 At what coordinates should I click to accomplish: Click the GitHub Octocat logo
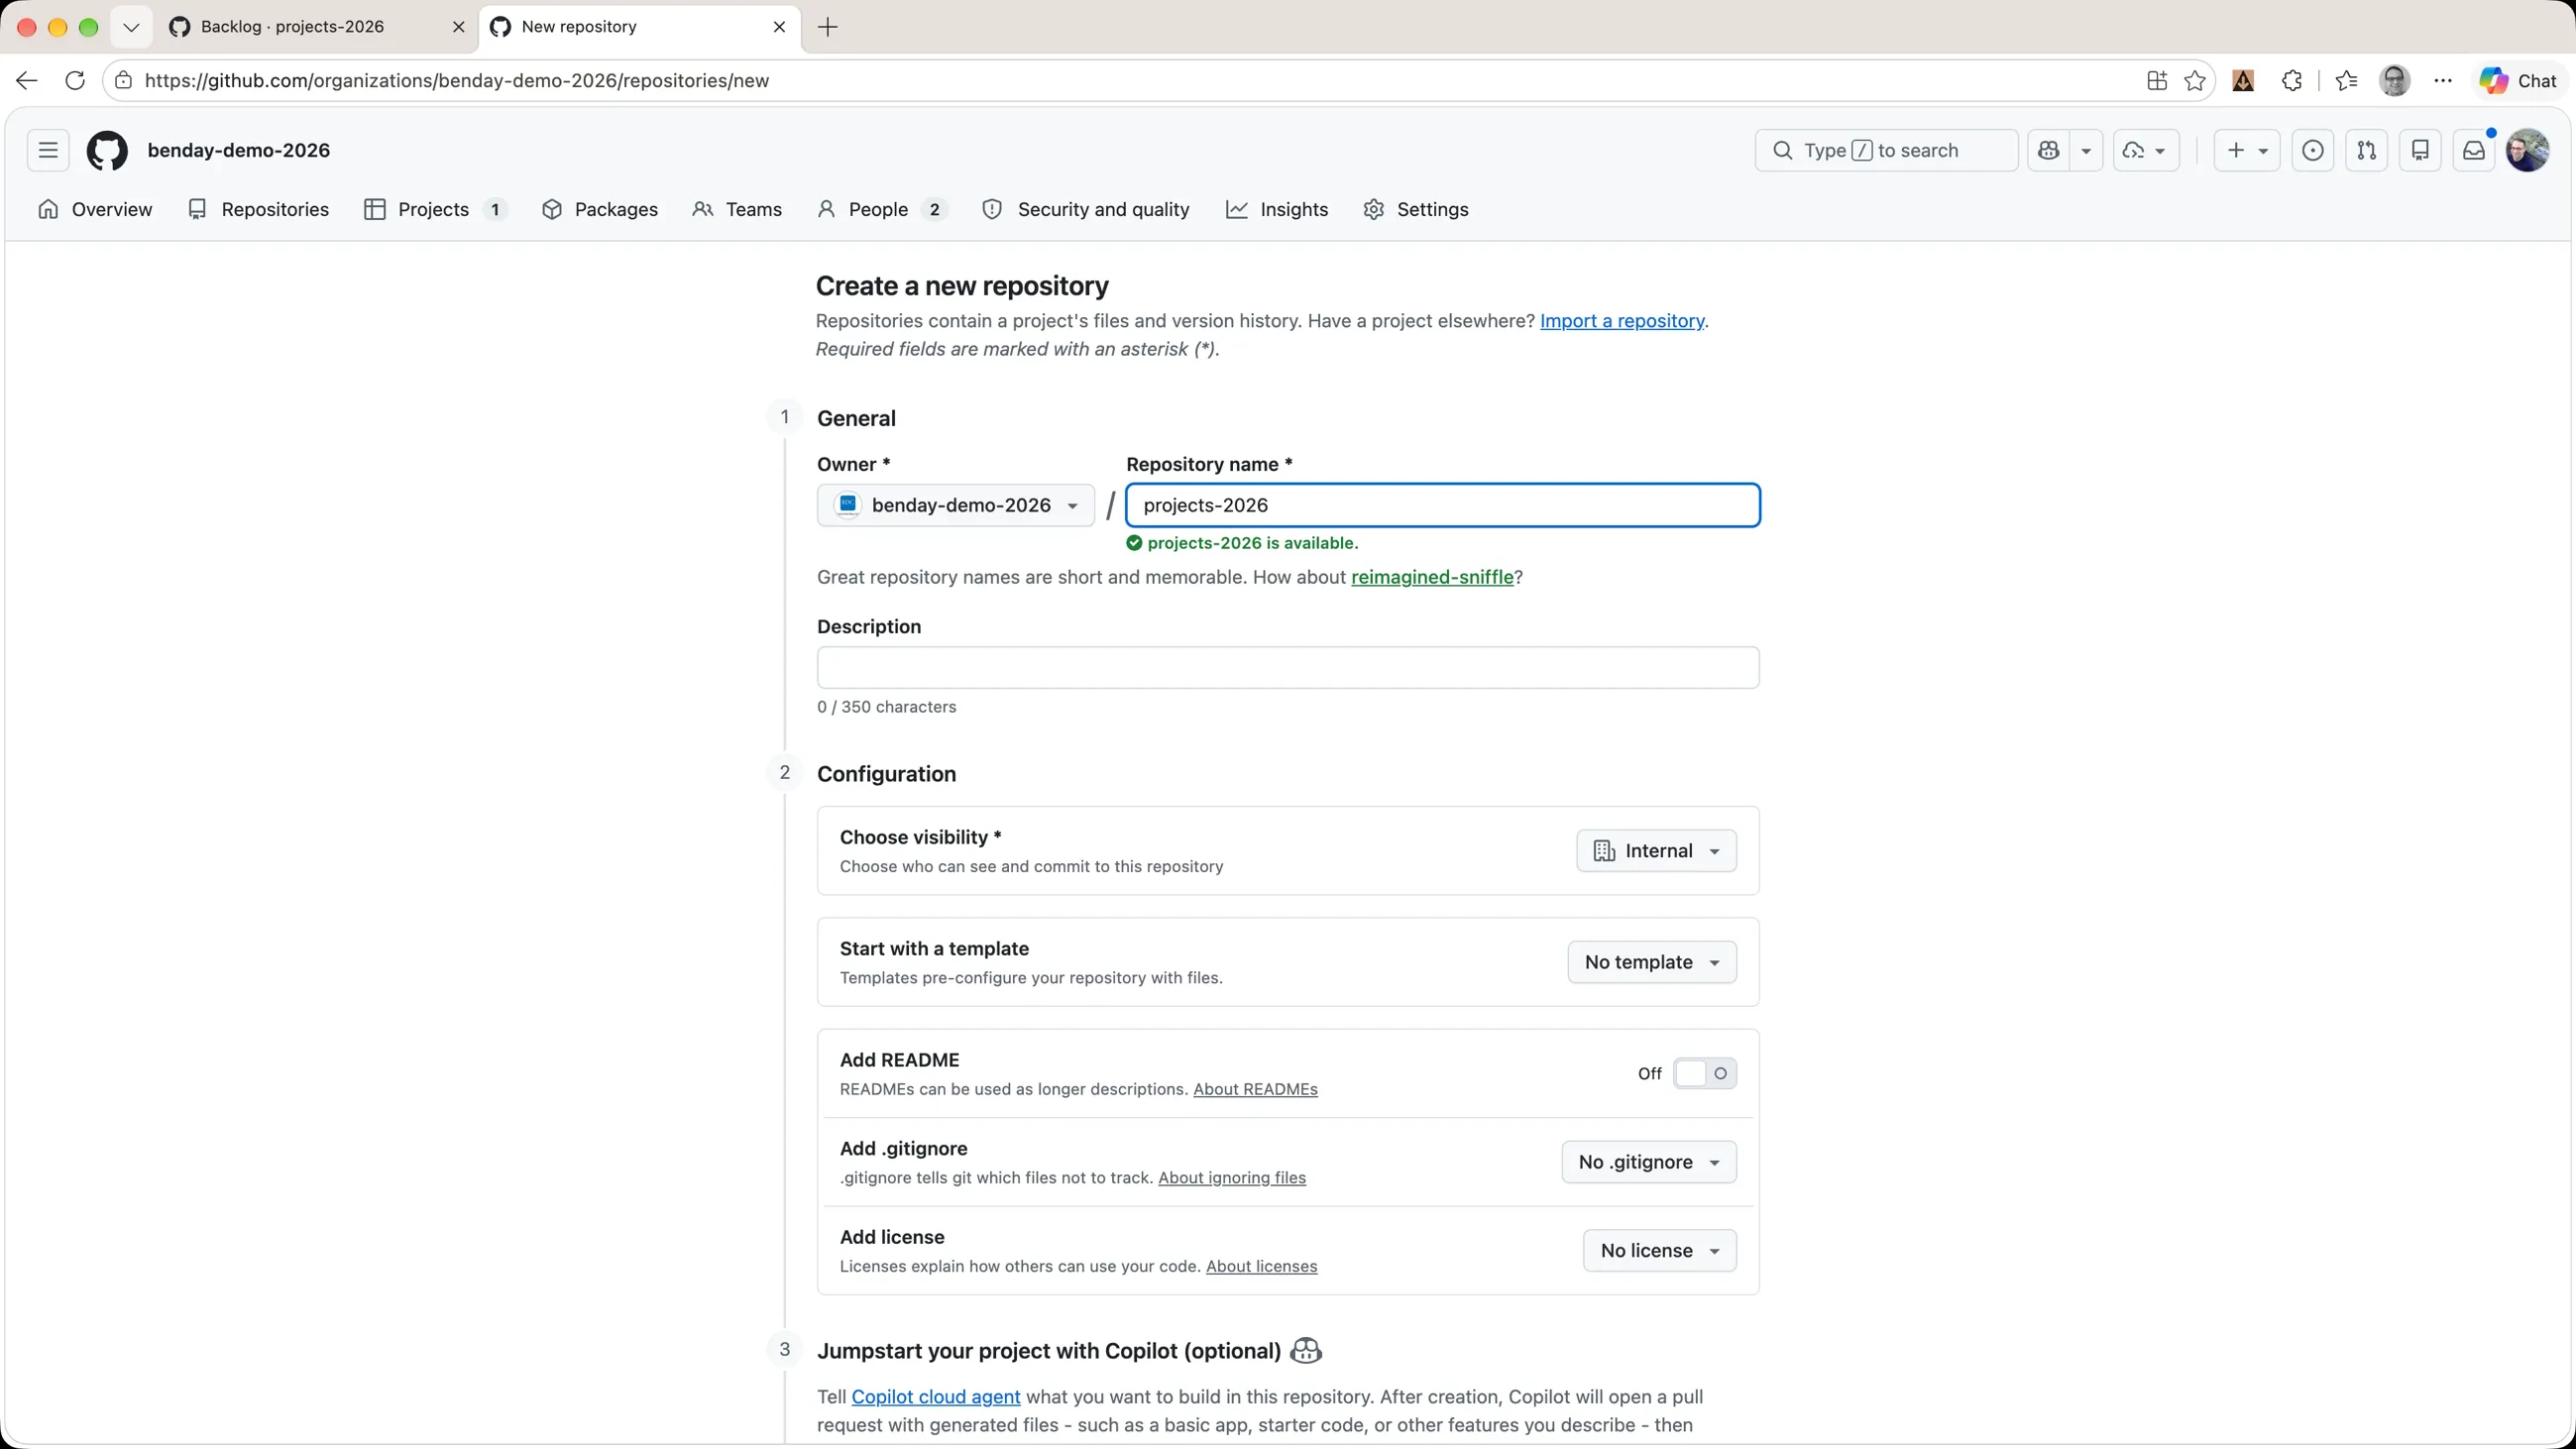pyautogui.click(x=107, y=150)
